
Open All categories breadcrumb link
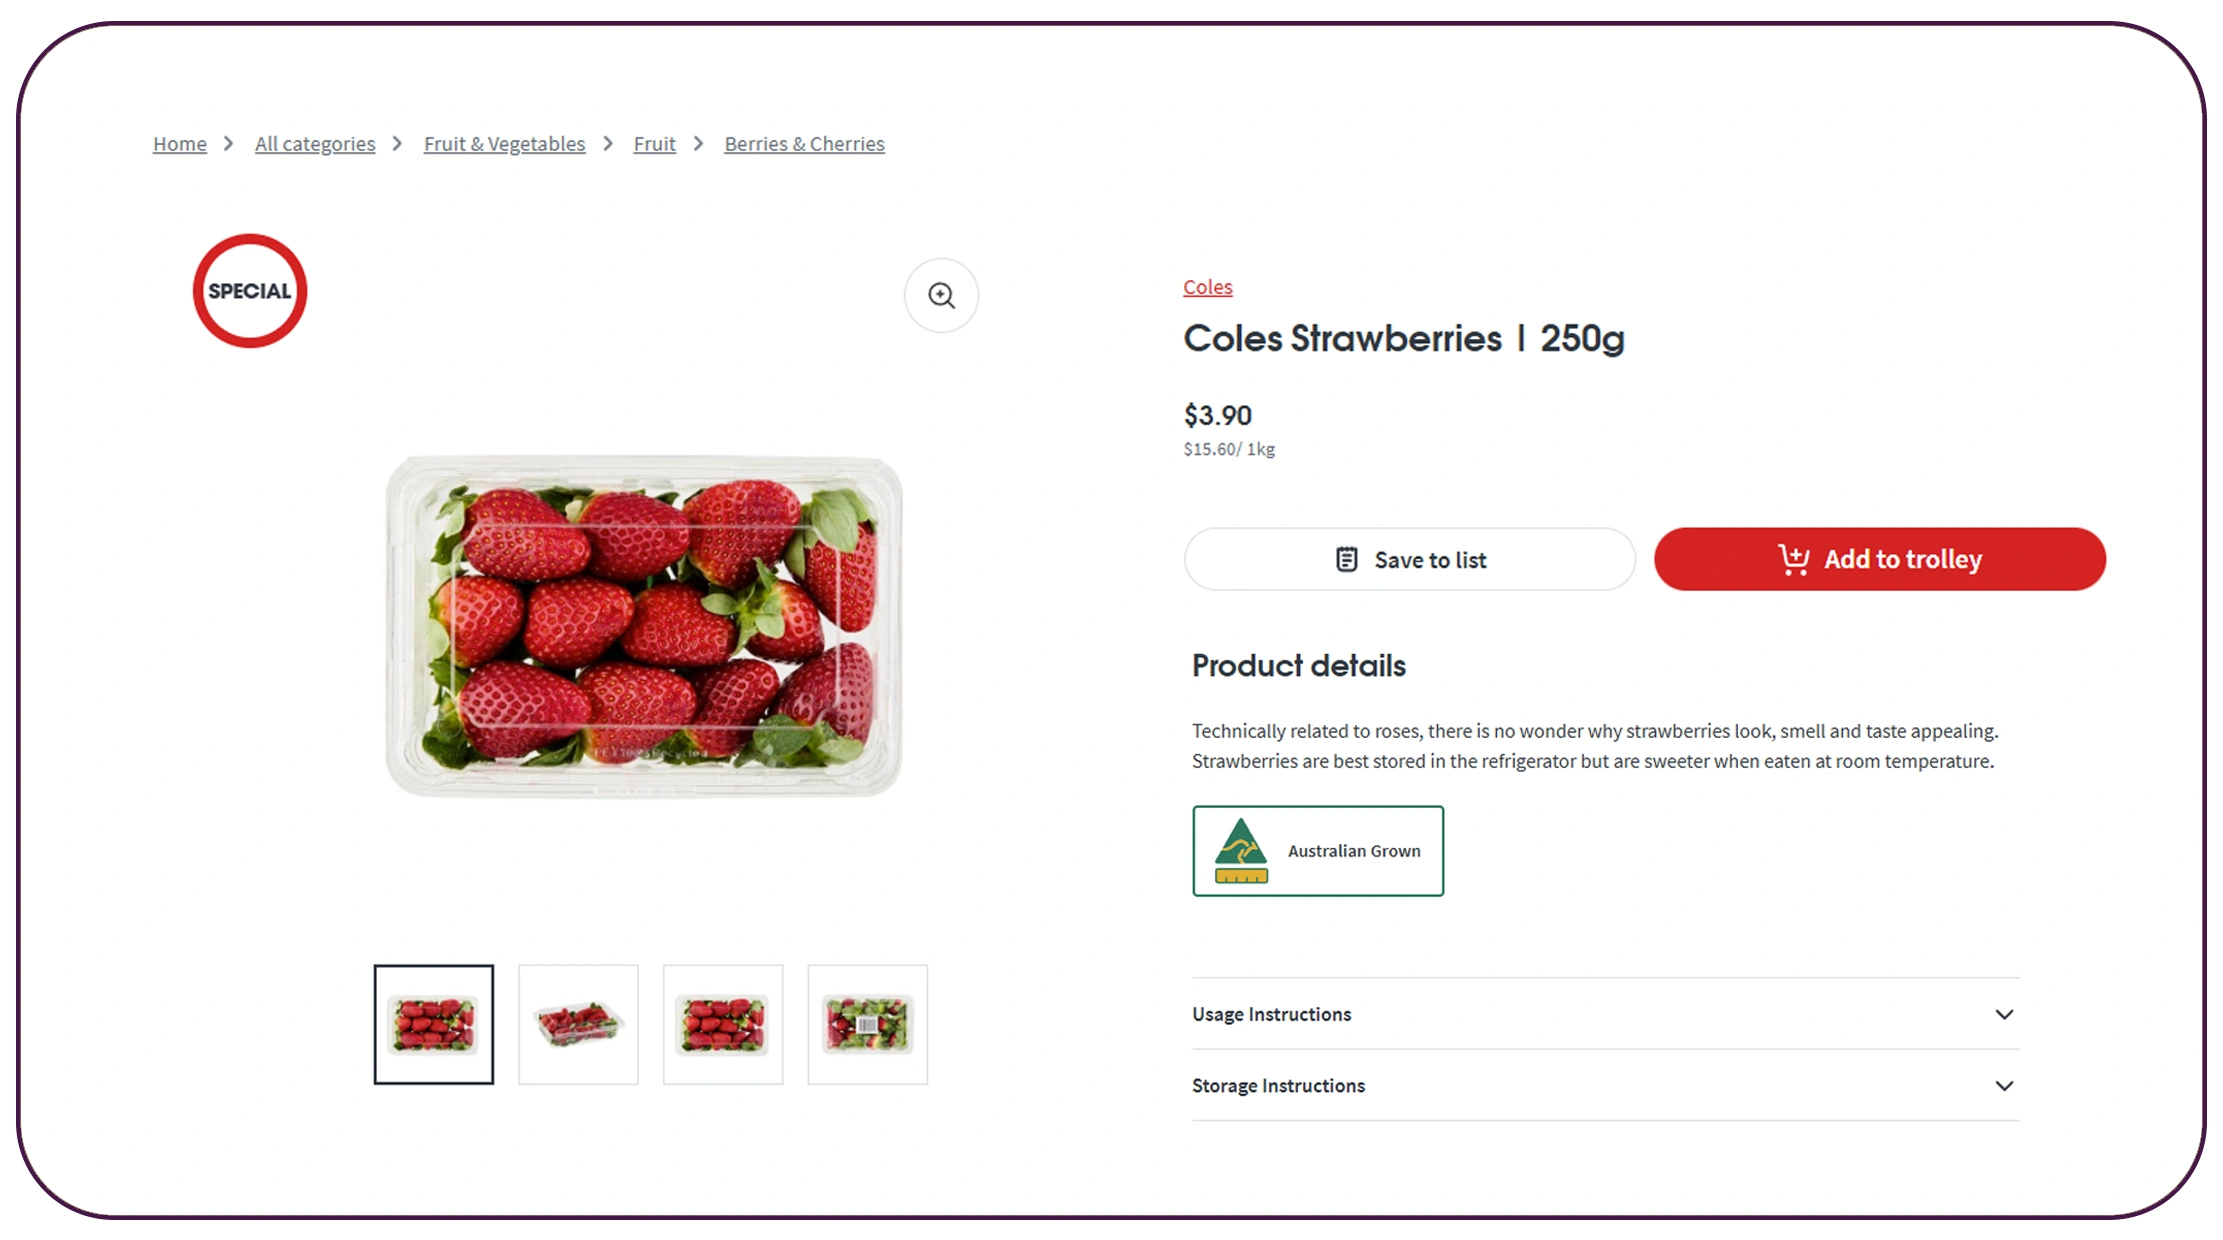(x=315, y=144)
